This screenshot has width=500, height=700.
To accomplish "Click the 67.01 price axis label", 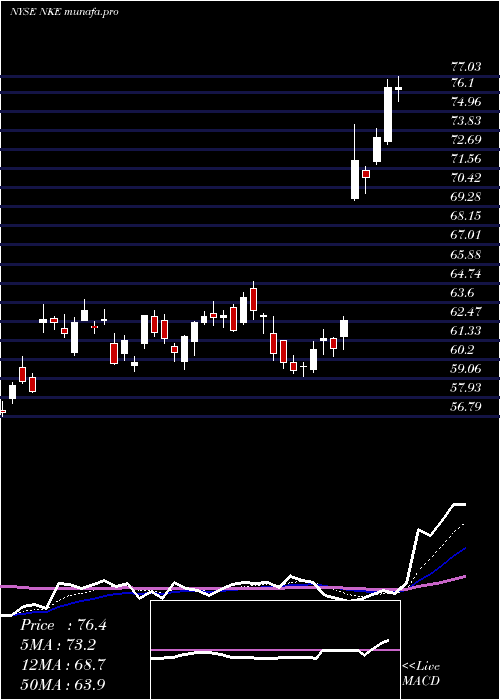I will (x=466, y=235).
